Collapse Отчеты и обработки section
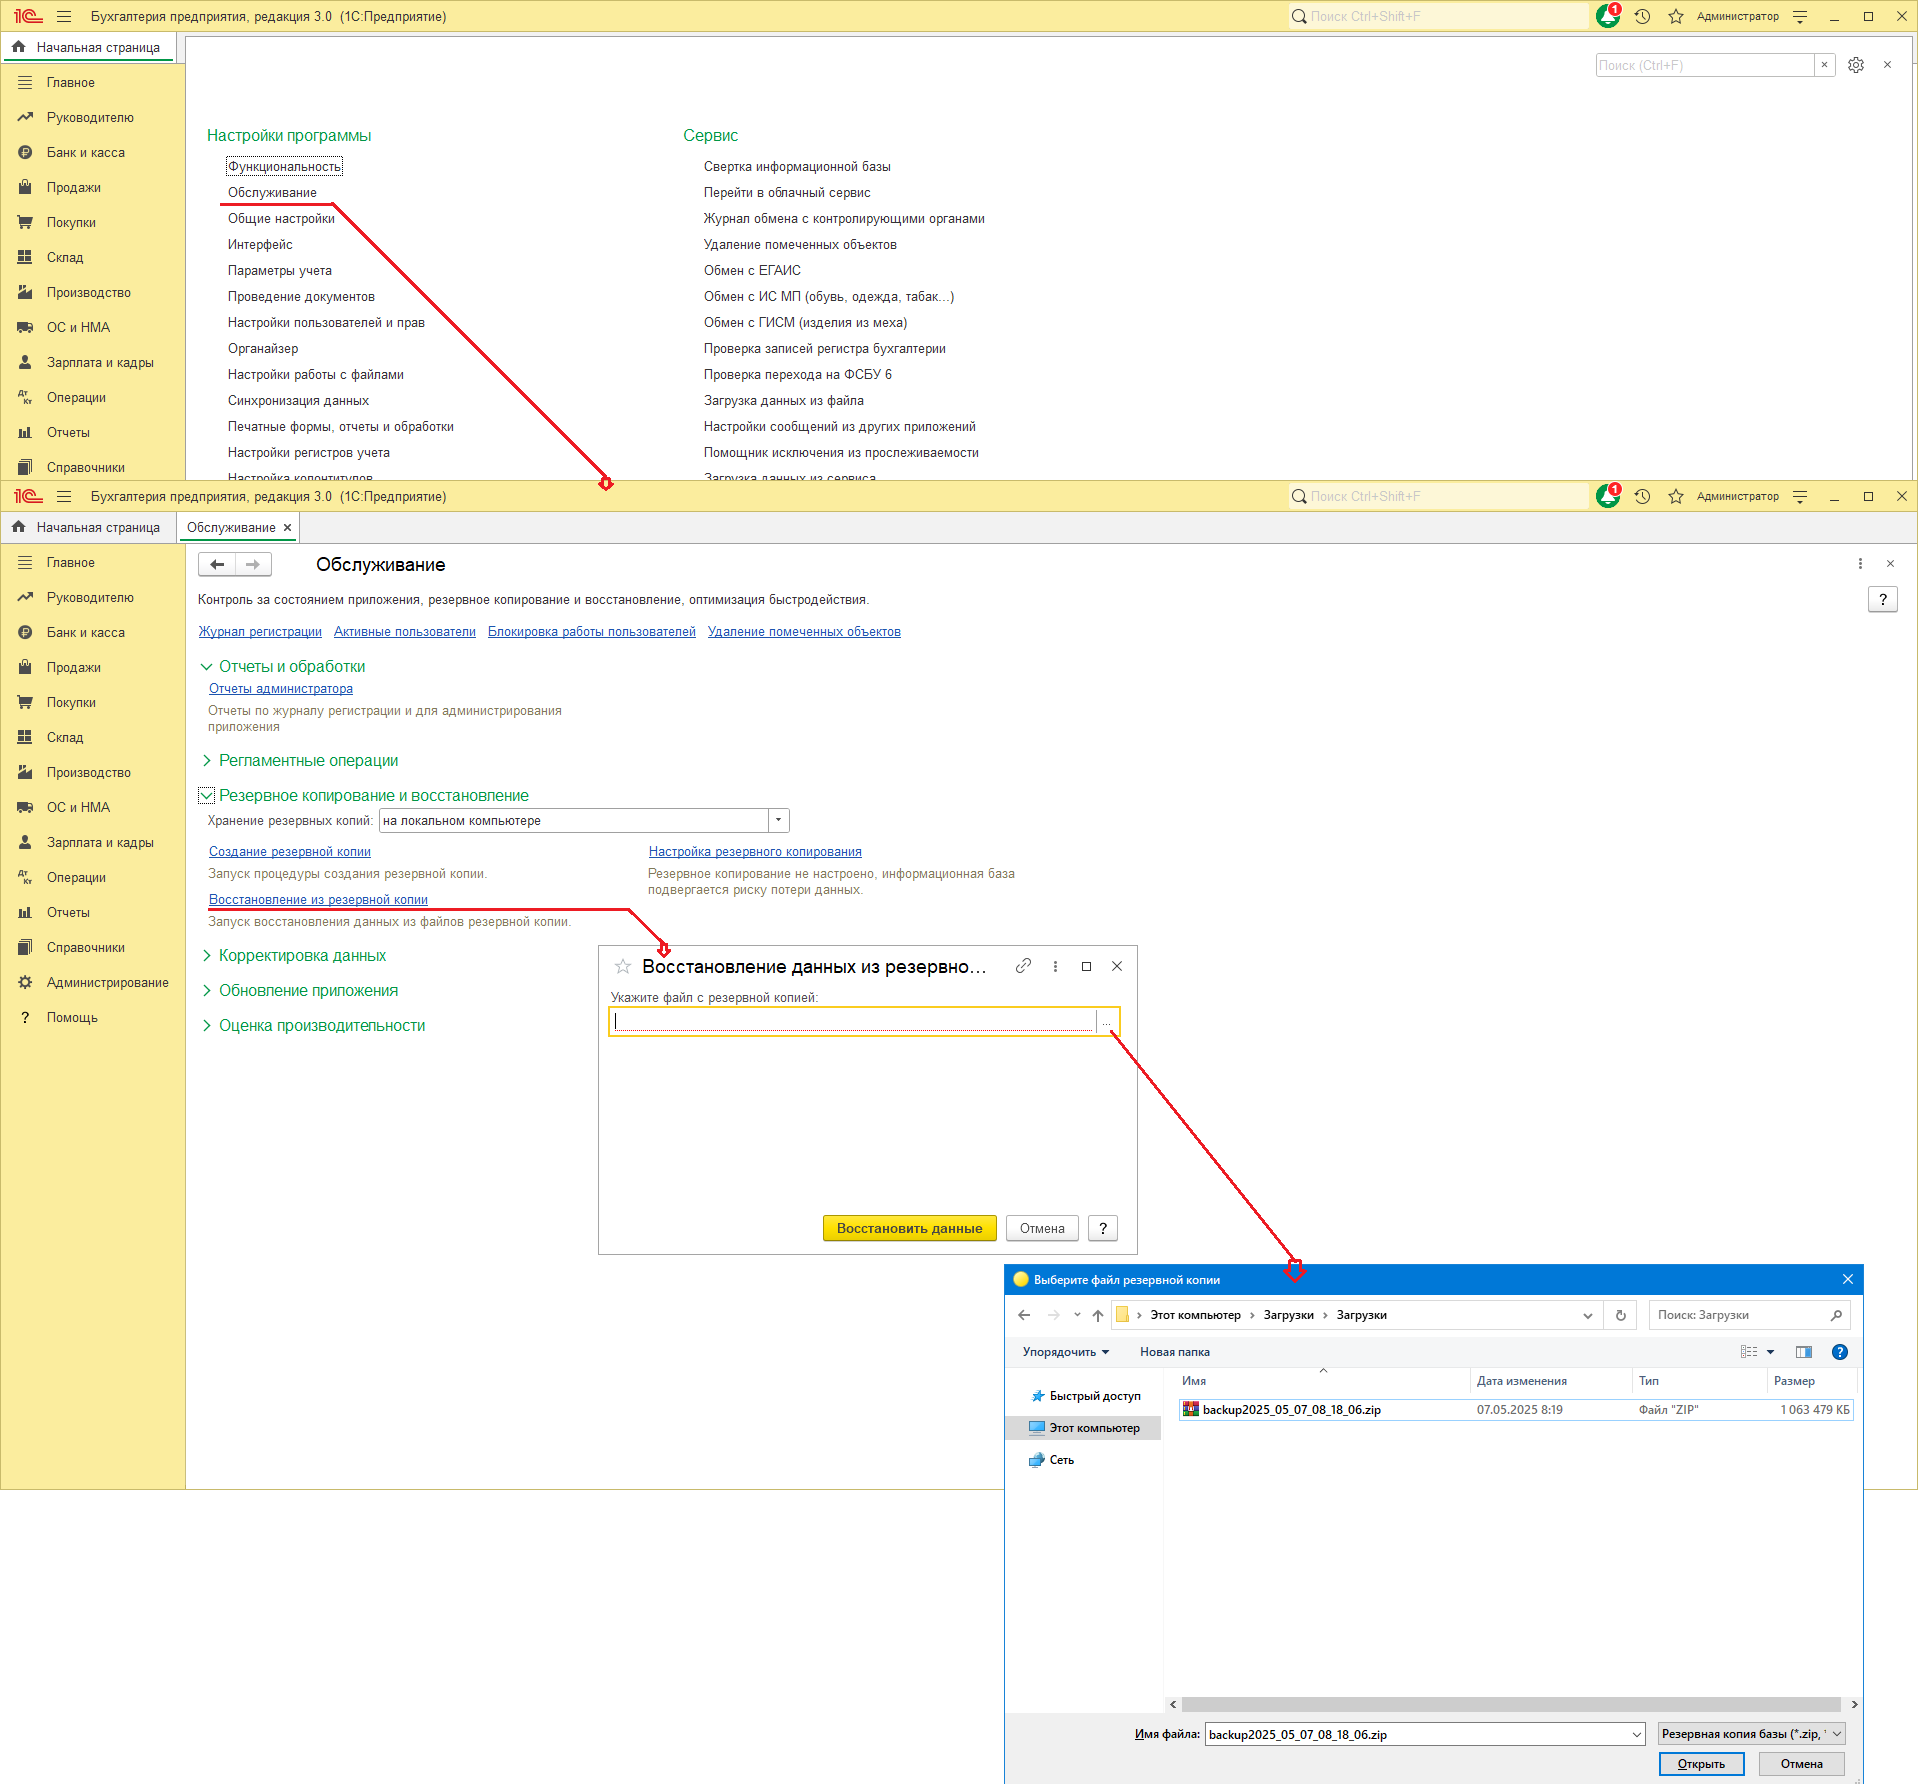 (206, 666)
